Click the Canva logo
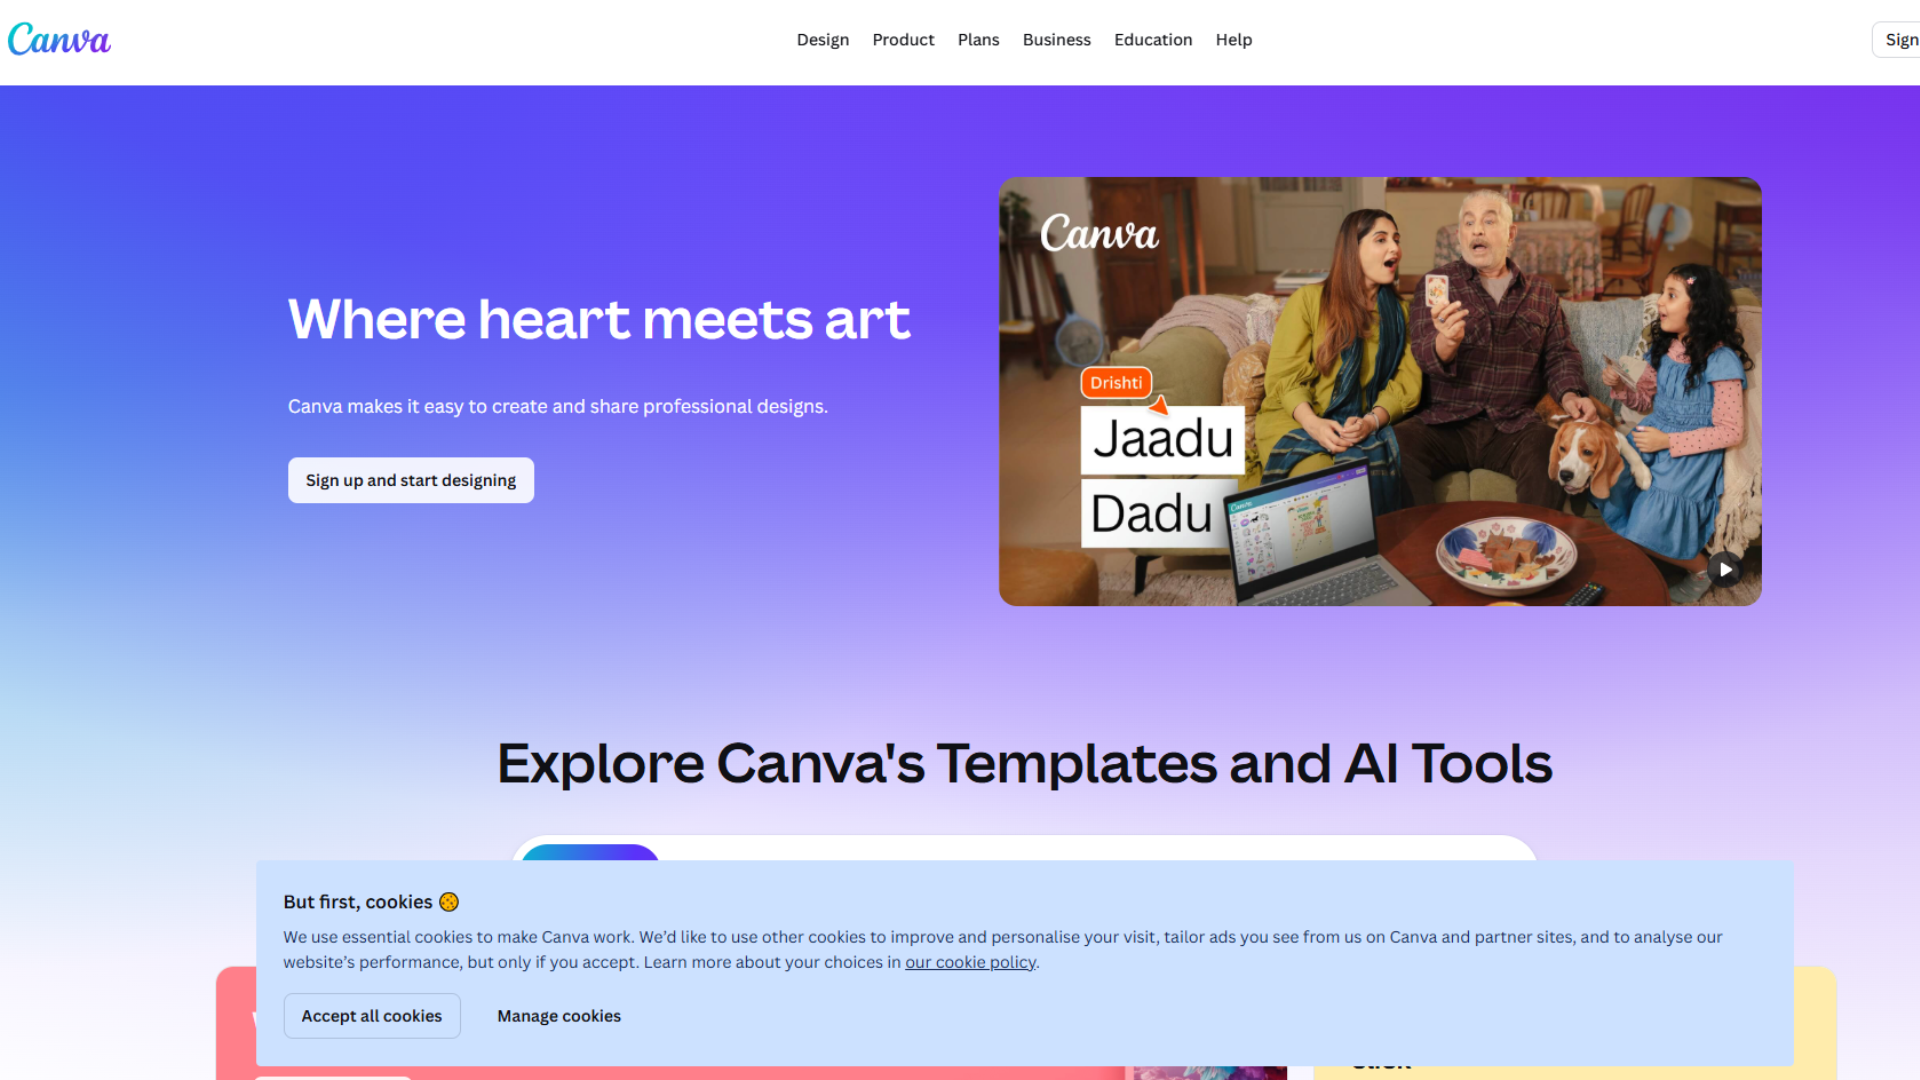This screenshot has width=1920, height=1080. (x=59, y=39)
